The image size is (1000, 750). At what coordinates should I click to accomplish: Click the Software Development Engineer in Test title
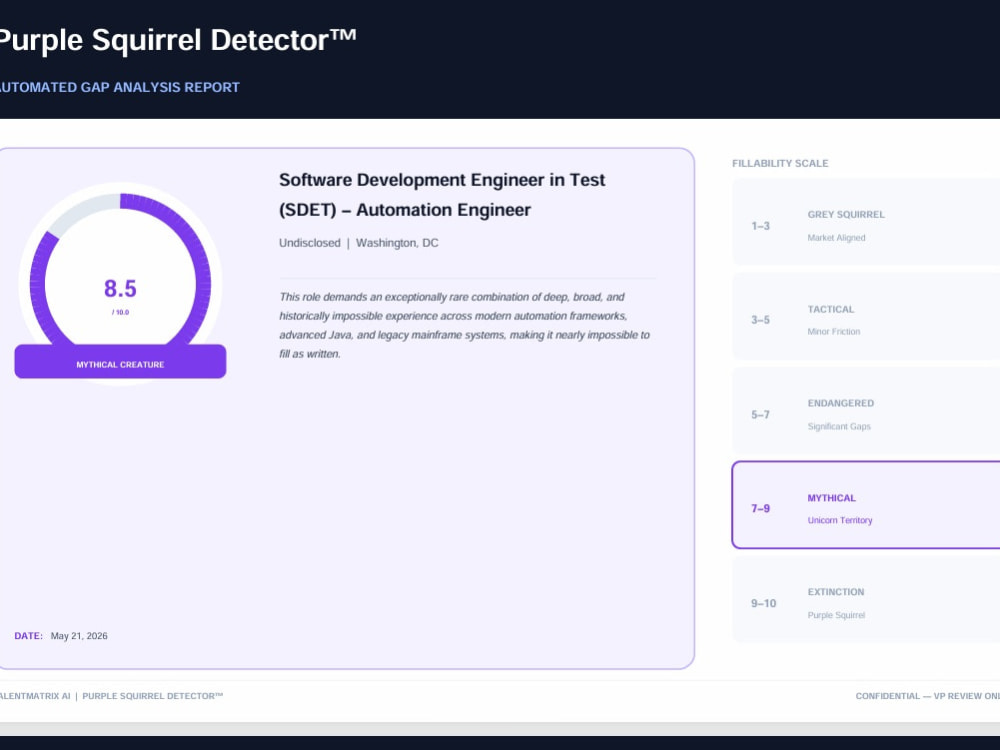coord(442,195)
